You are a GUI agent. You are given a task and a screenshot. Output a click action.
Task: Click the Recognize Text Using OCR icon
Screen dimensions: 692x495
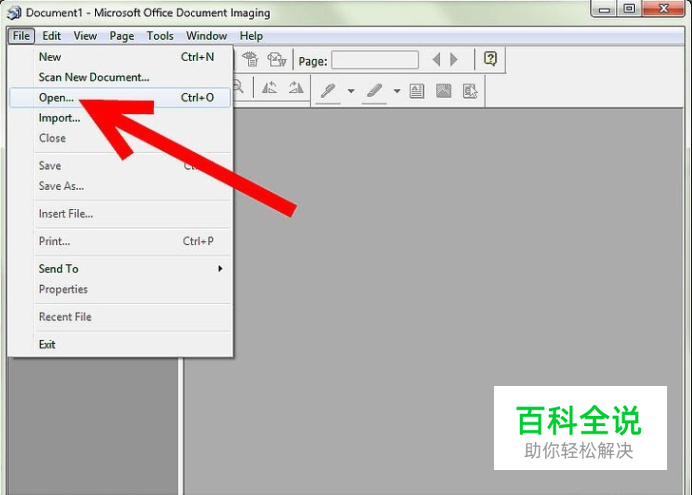251,59
